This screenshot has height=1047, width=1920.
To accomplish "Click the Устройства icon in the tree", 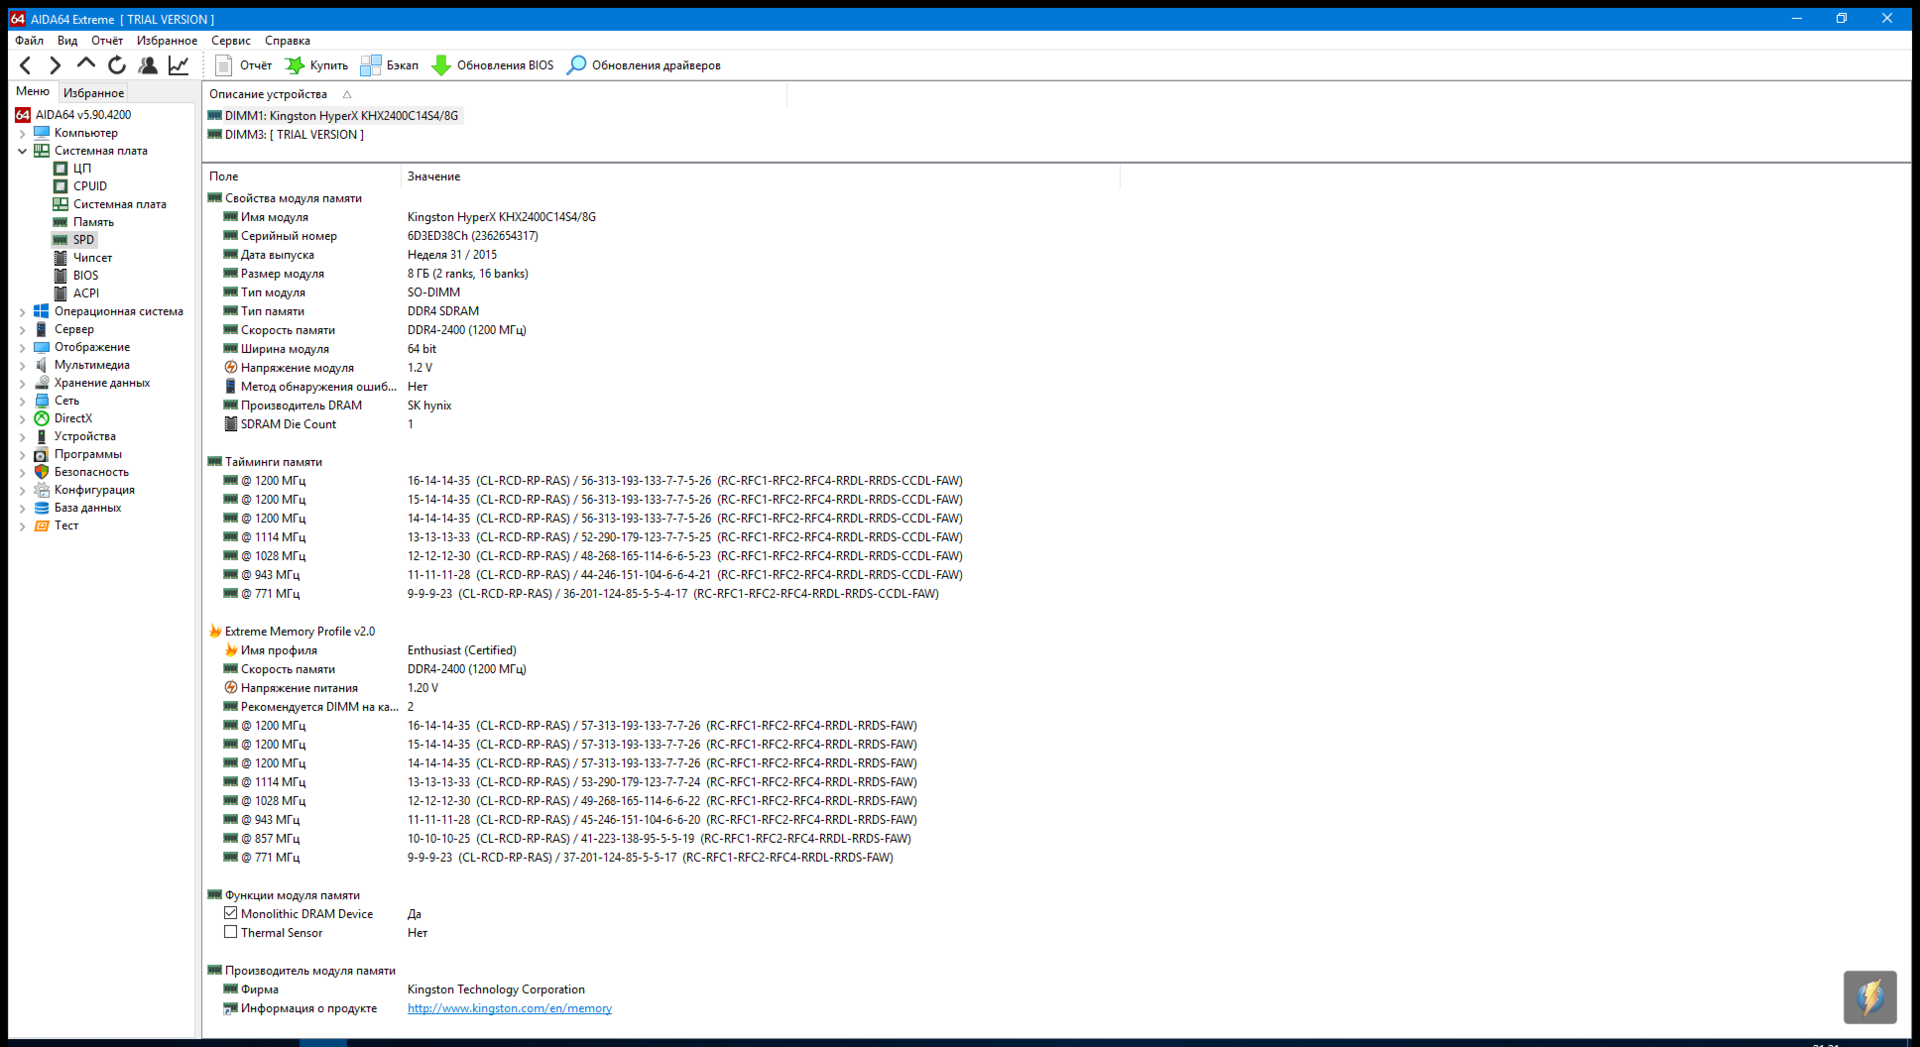I will point(41,437).
